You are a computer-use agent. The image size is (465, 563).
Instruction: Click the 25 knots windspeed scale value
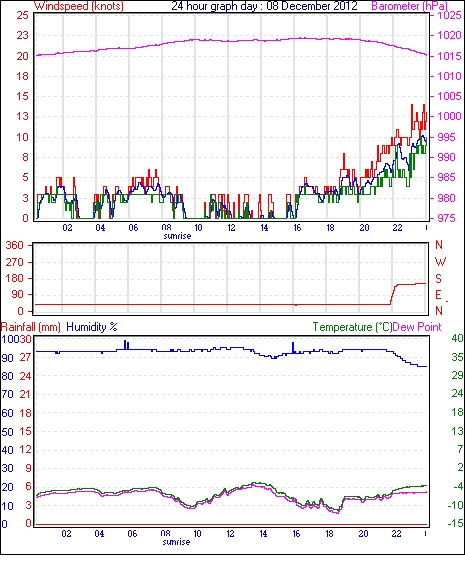pyautogui.click(x=22, y=15)
